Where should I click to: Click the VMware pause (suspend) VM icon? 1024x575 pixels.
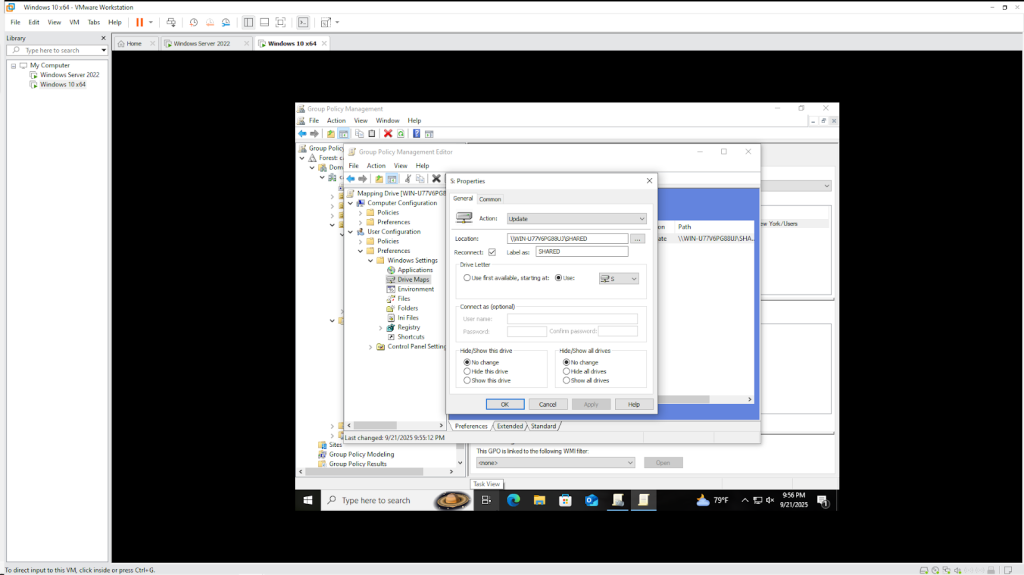point(139,22)
